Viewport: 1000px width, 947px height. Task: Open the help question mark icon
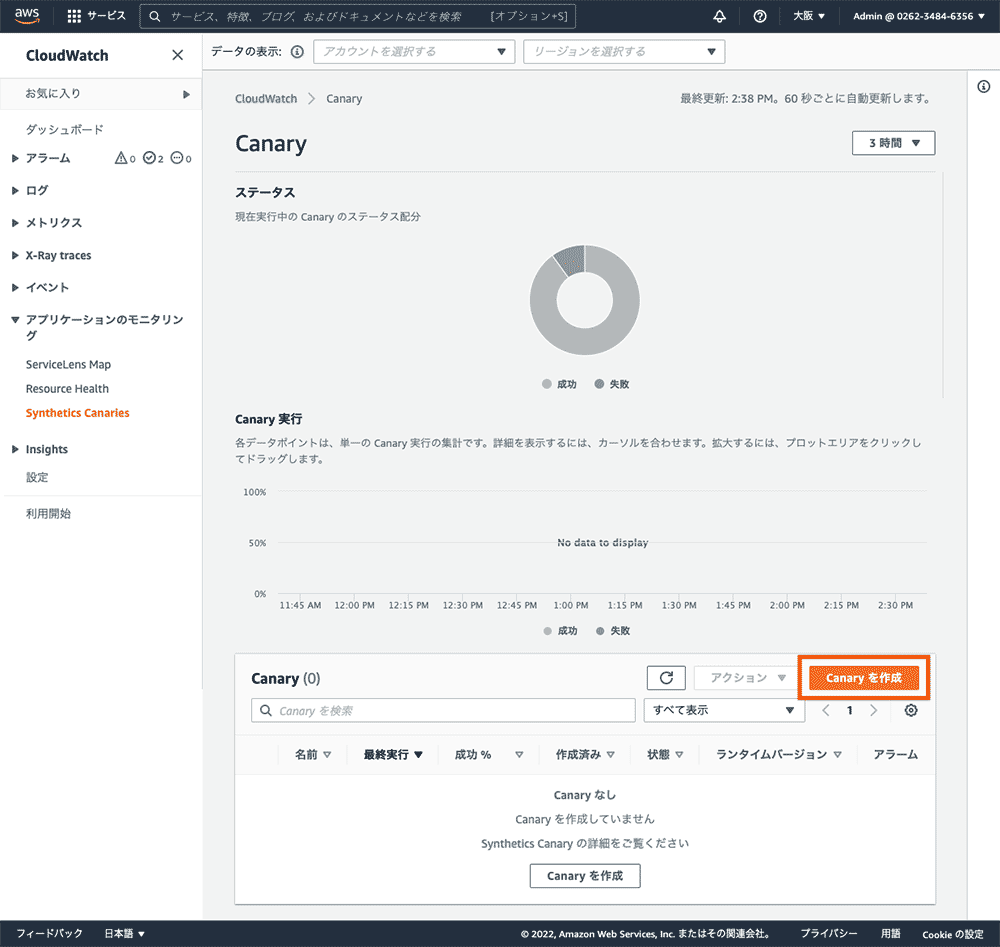pyautogui.click(x=760, y=16)
